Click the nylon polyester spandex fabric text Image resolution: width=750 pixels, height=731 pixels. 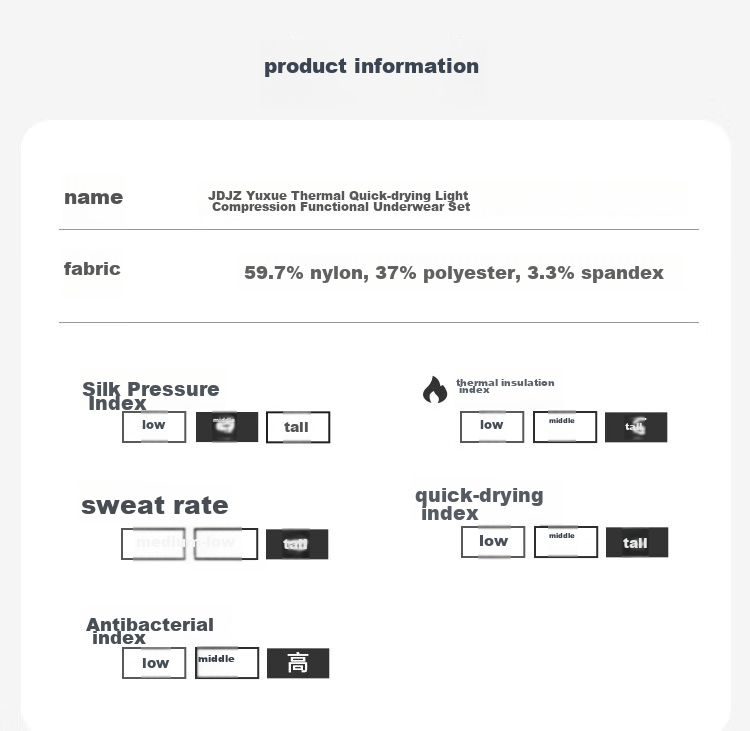[x=454, y=273]
